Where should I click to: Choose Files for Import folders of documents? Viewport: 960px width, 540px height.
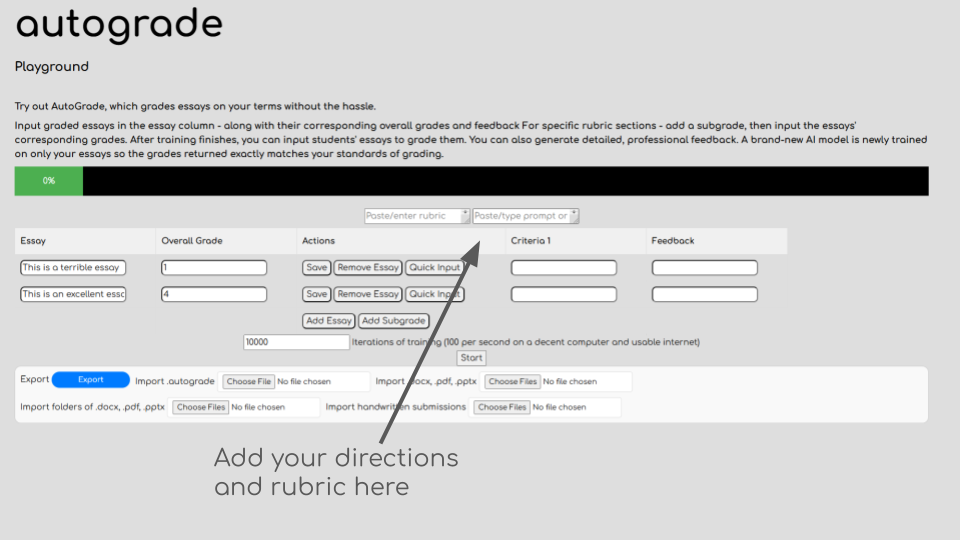click(x=201, y=407)
